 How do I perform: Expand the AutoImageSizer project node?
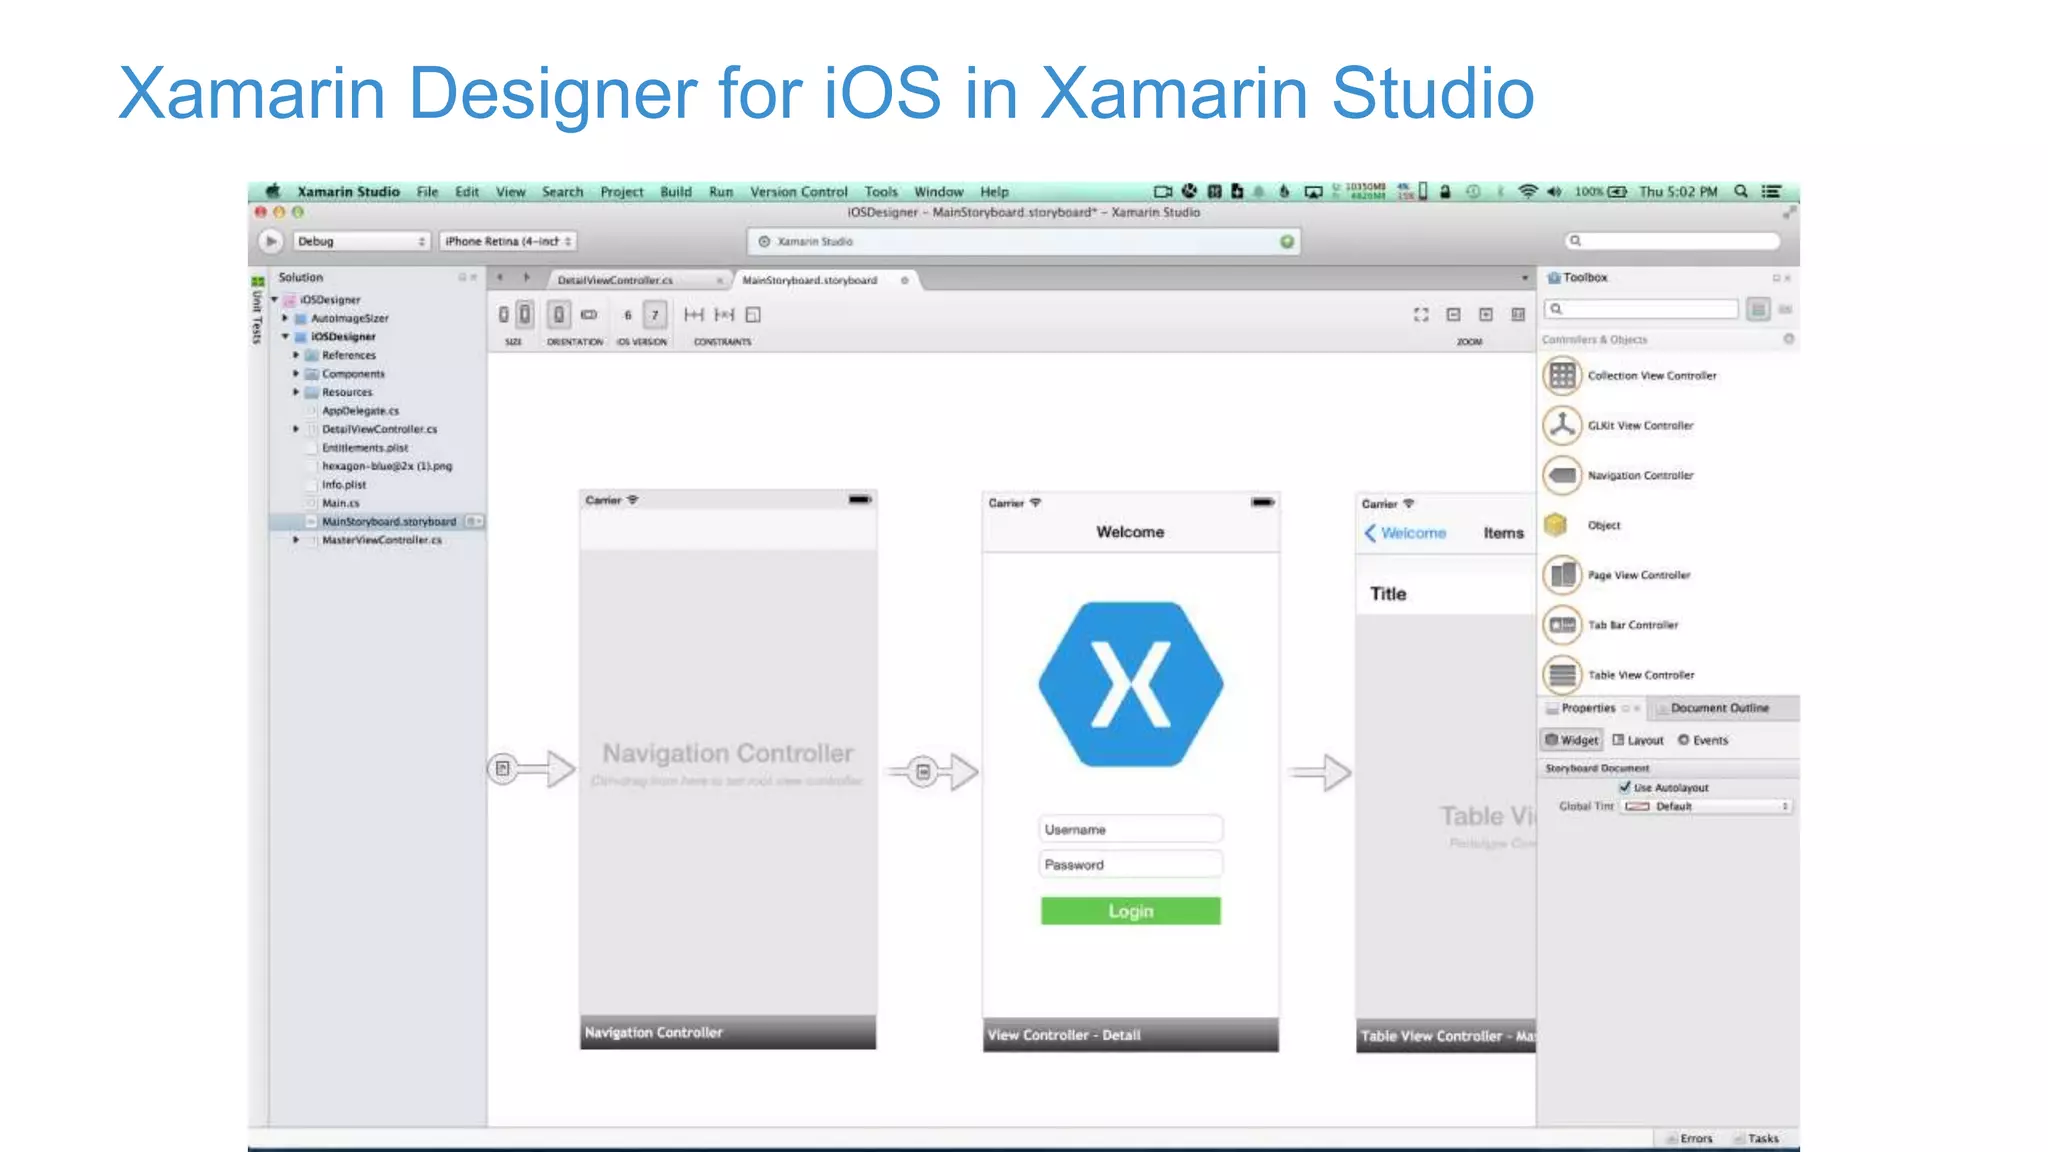tap(285, 318)
